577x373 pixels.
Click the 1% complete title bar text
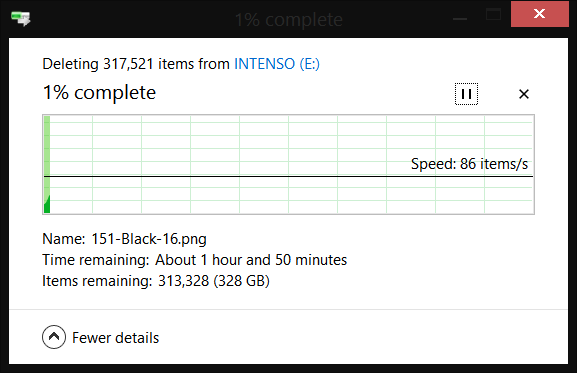pos(289,20)
